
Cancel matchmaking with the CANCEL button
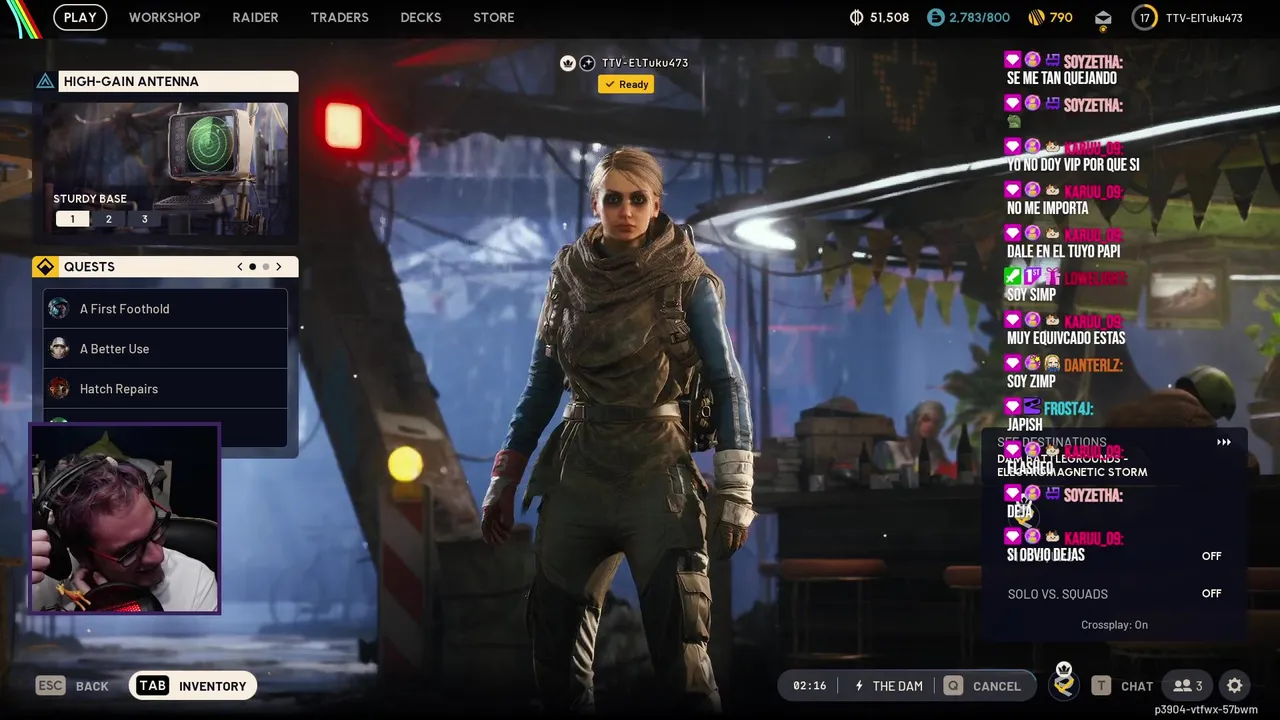(997, 686)
